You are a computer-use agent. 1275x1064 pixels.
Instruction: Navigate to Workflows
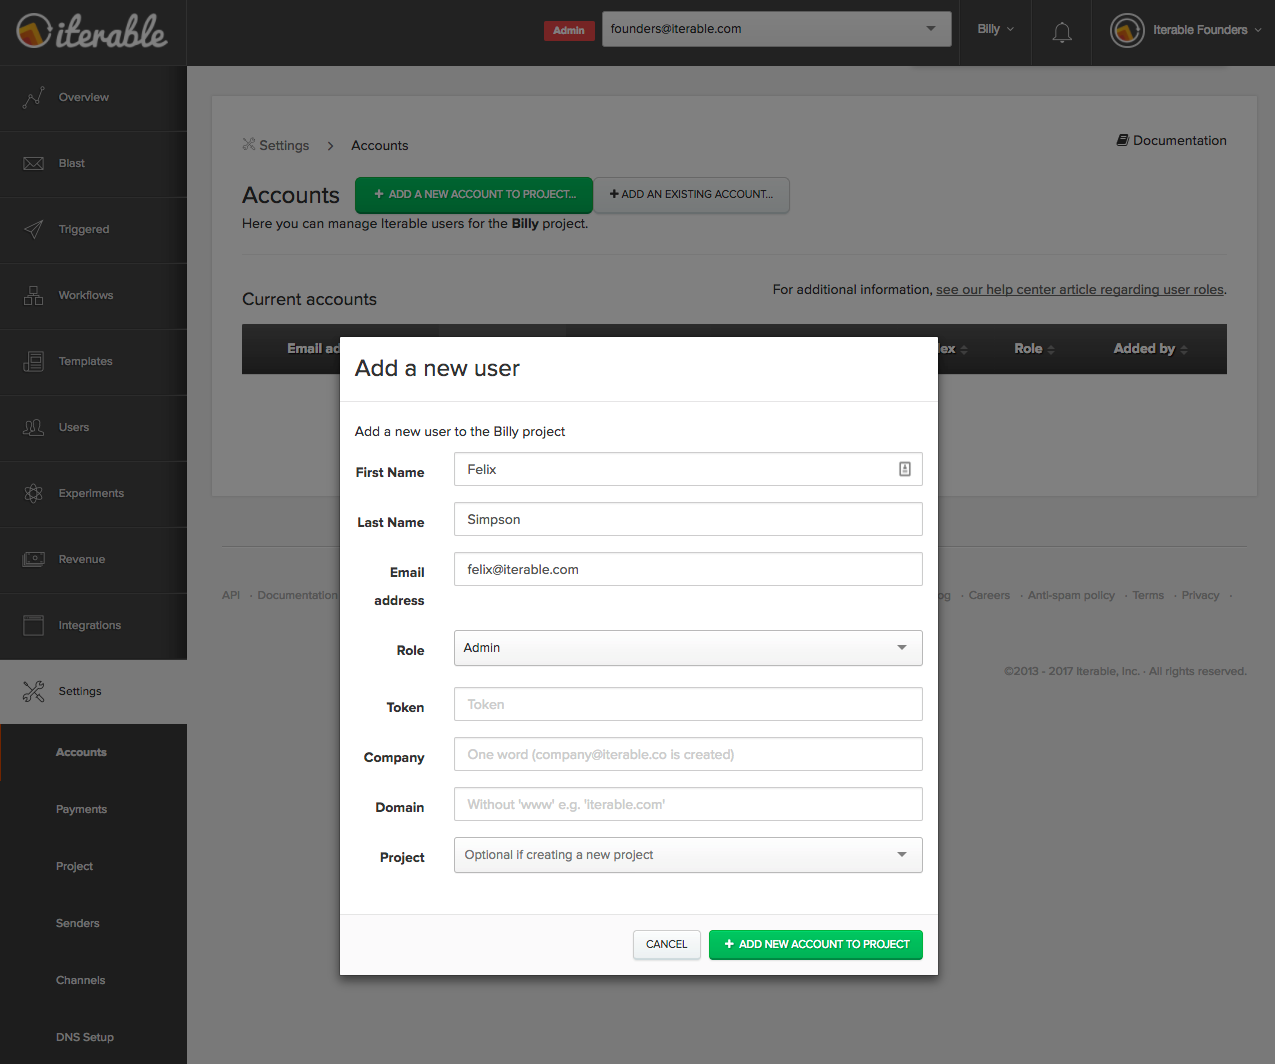pyautogui.click(x=93, y=296)
